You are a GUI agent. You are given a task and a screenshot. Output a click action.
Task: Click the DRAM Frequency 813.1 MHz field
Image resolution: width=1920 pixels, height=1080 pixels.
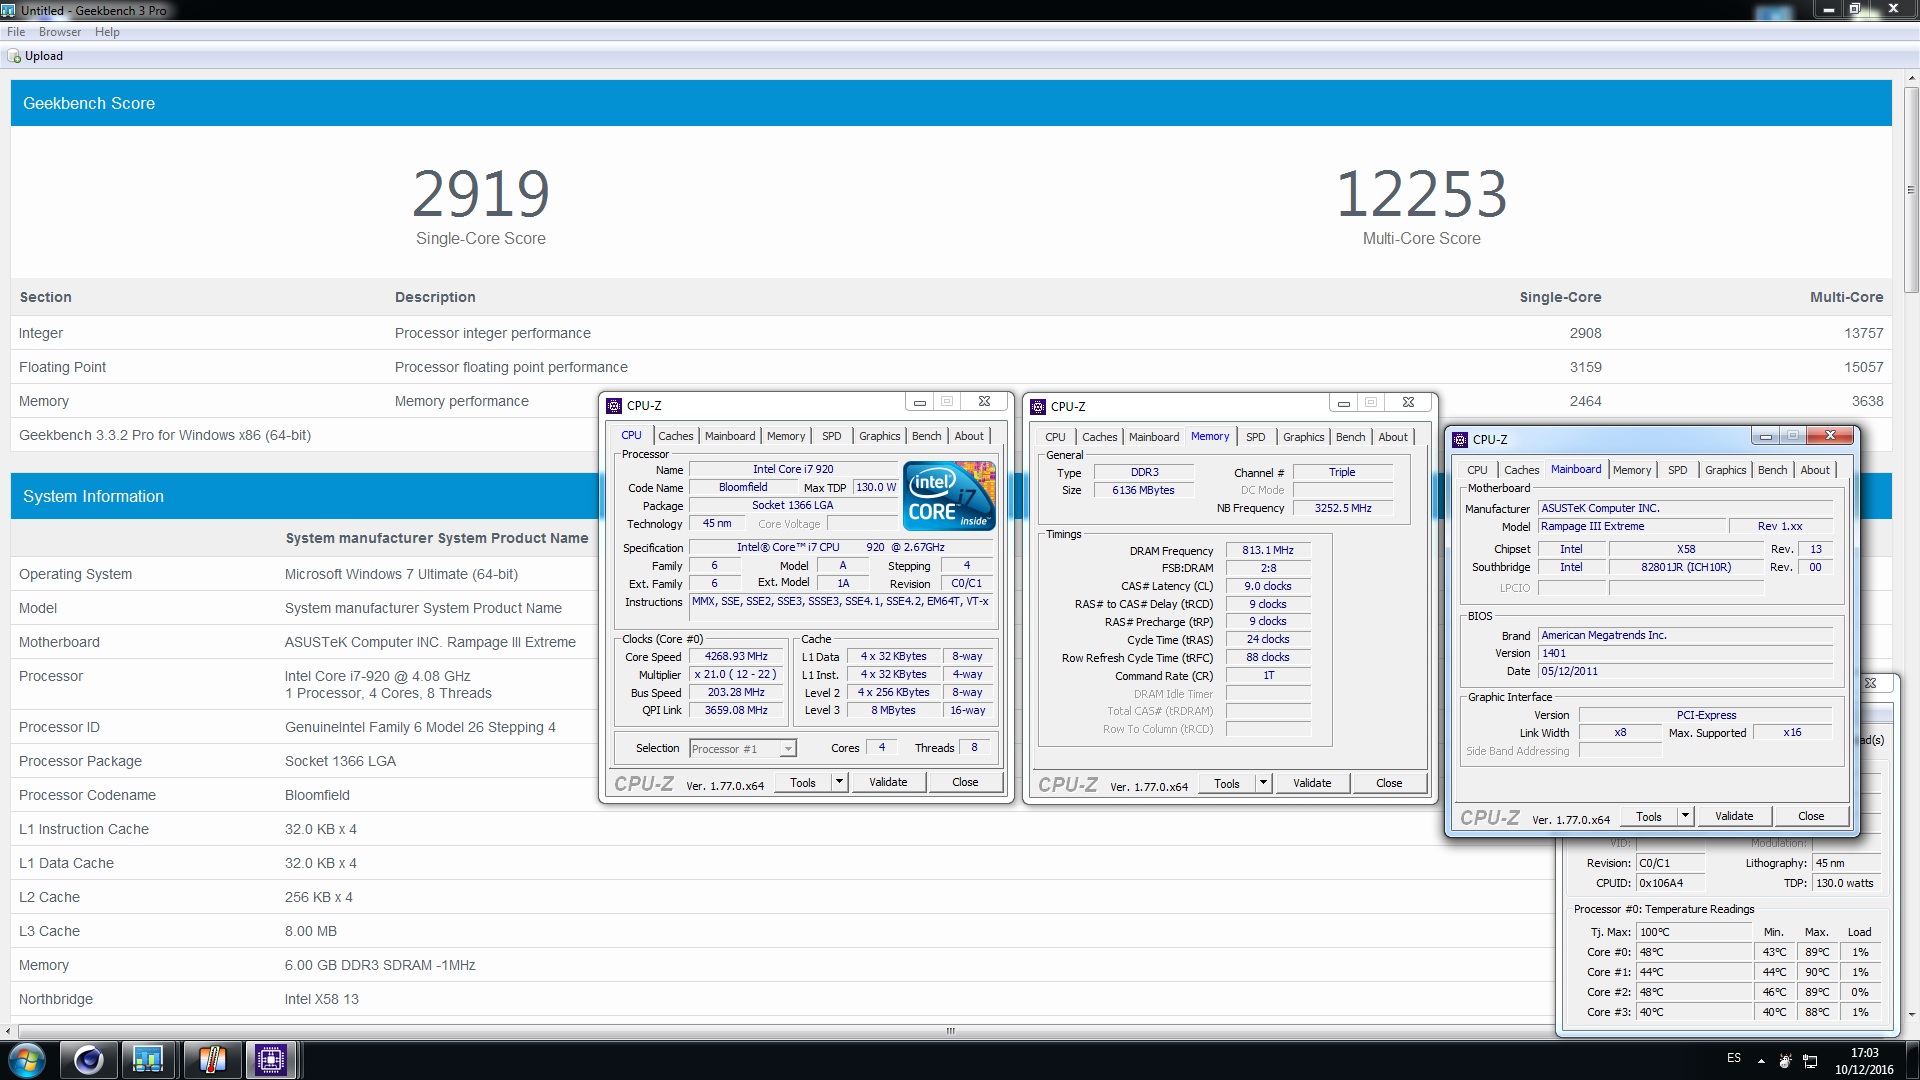pyautogui.click(x=1268, y=550)
